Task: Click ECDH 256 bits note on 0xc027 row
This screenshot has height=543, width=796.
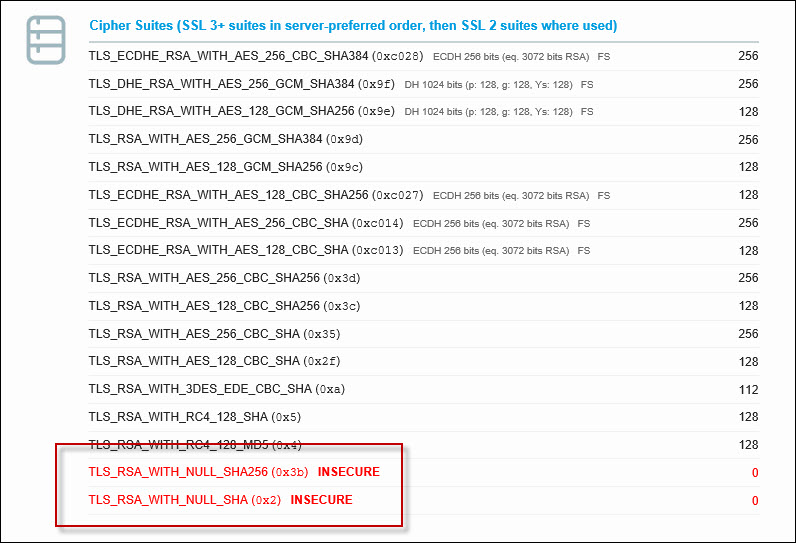Action: (511, 196)
